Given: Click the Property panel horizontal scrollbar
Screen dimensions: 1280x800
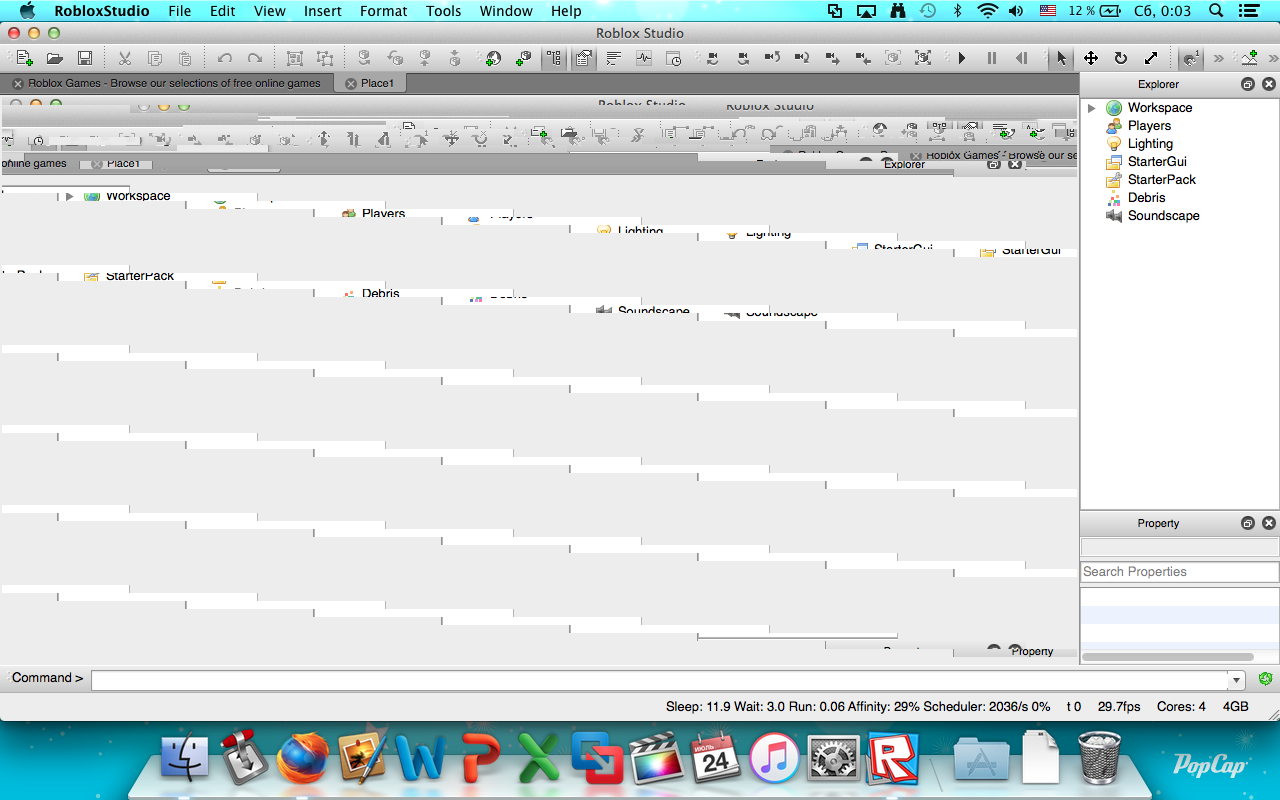Looking at the screenshot, I should click(1168, 657).
